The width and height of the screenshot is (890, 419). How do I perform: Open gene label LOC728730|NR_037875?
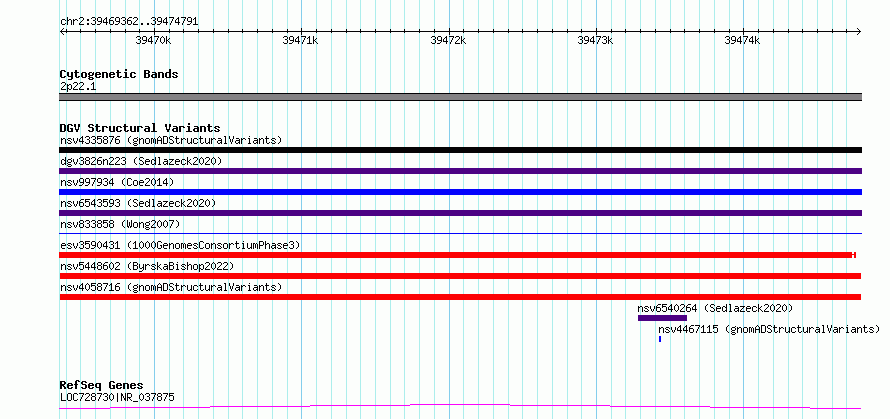(x=117, y=397)
